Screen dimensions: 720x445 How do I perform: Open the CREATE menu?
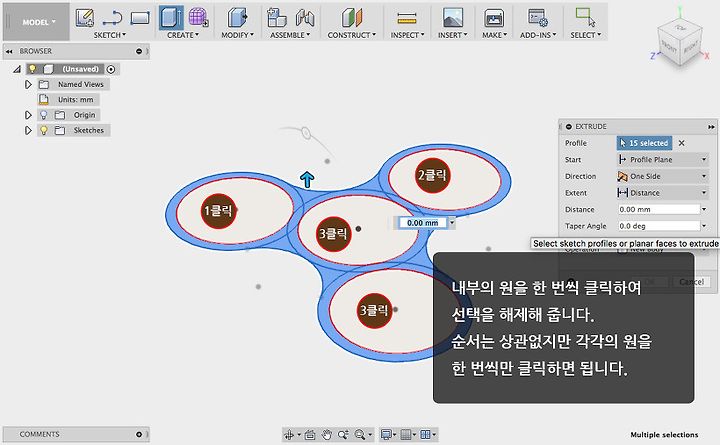point(183,35)
